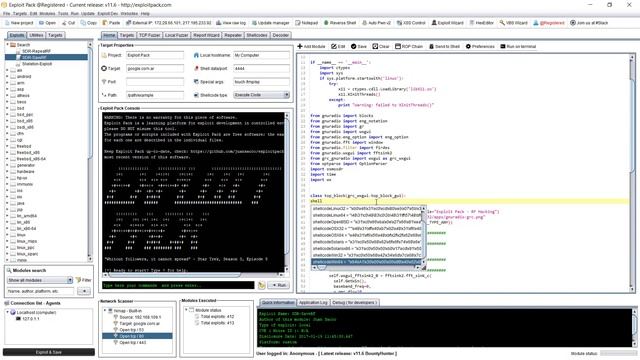
Task: Click Join us at #Slack
Action: pos(589,23)
